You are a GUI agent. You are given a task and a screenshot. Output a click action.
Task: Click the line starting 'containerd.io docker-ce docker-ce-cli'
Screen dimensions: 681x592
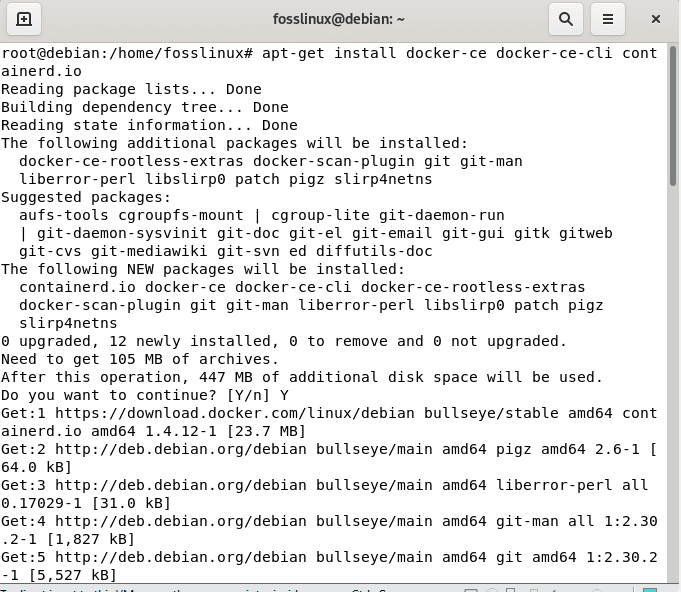click(302, 287)
